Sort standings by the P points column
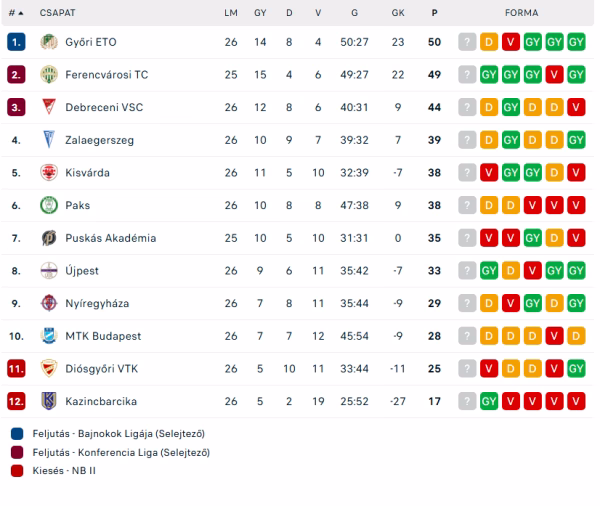Screen dimensions: 600x506 [x=434, y=13]
